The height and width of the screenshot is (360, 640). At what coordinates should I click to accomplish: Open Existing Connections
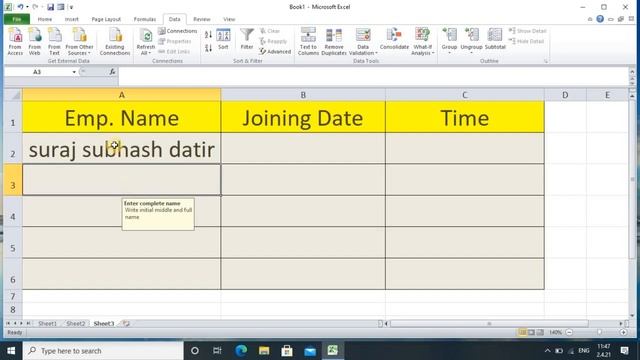(115, 41)
